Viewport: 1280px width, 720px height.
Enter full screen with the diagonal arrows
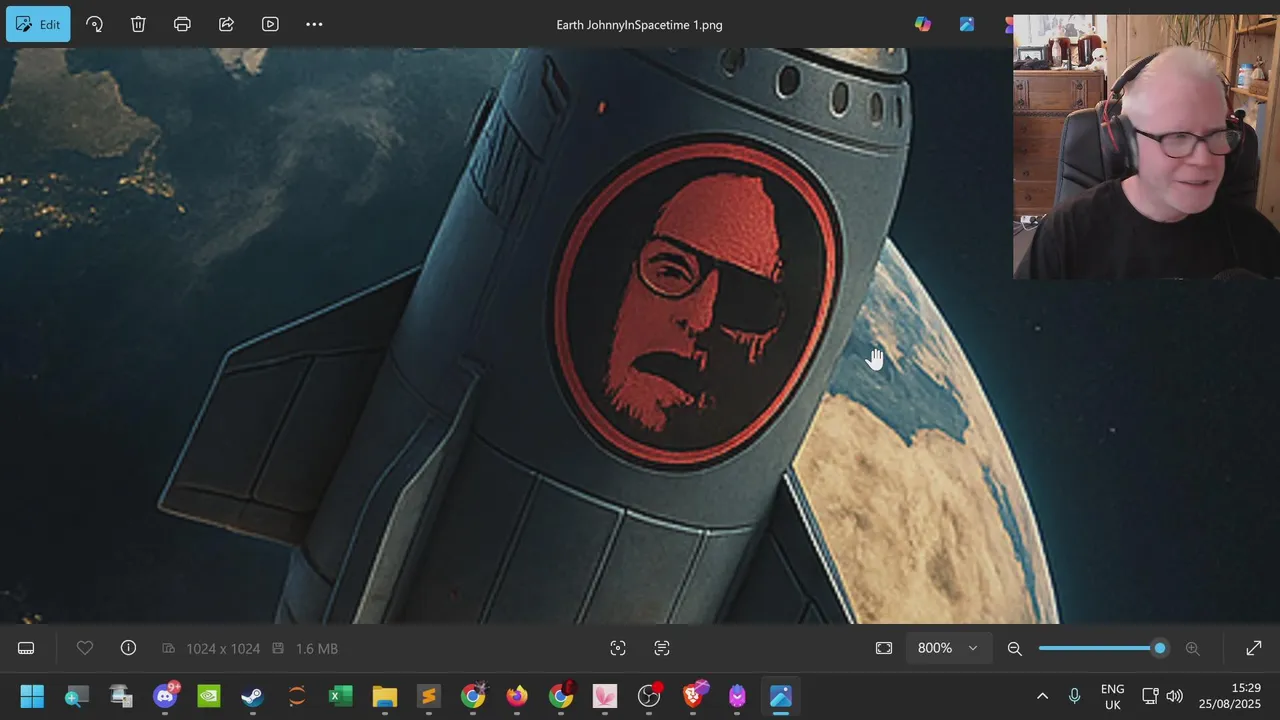pyautogui.click(x=1253, y=648)
